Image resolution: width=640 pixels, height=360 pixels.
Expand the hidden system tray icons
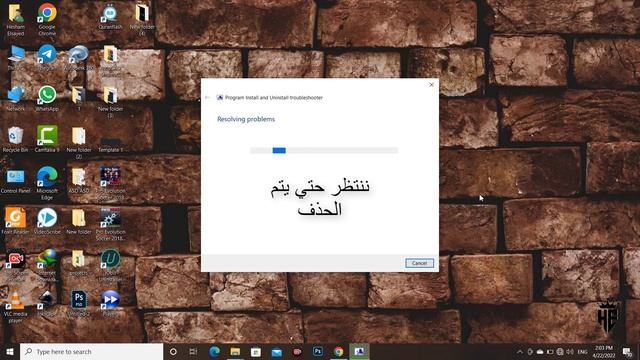point(520,352)
